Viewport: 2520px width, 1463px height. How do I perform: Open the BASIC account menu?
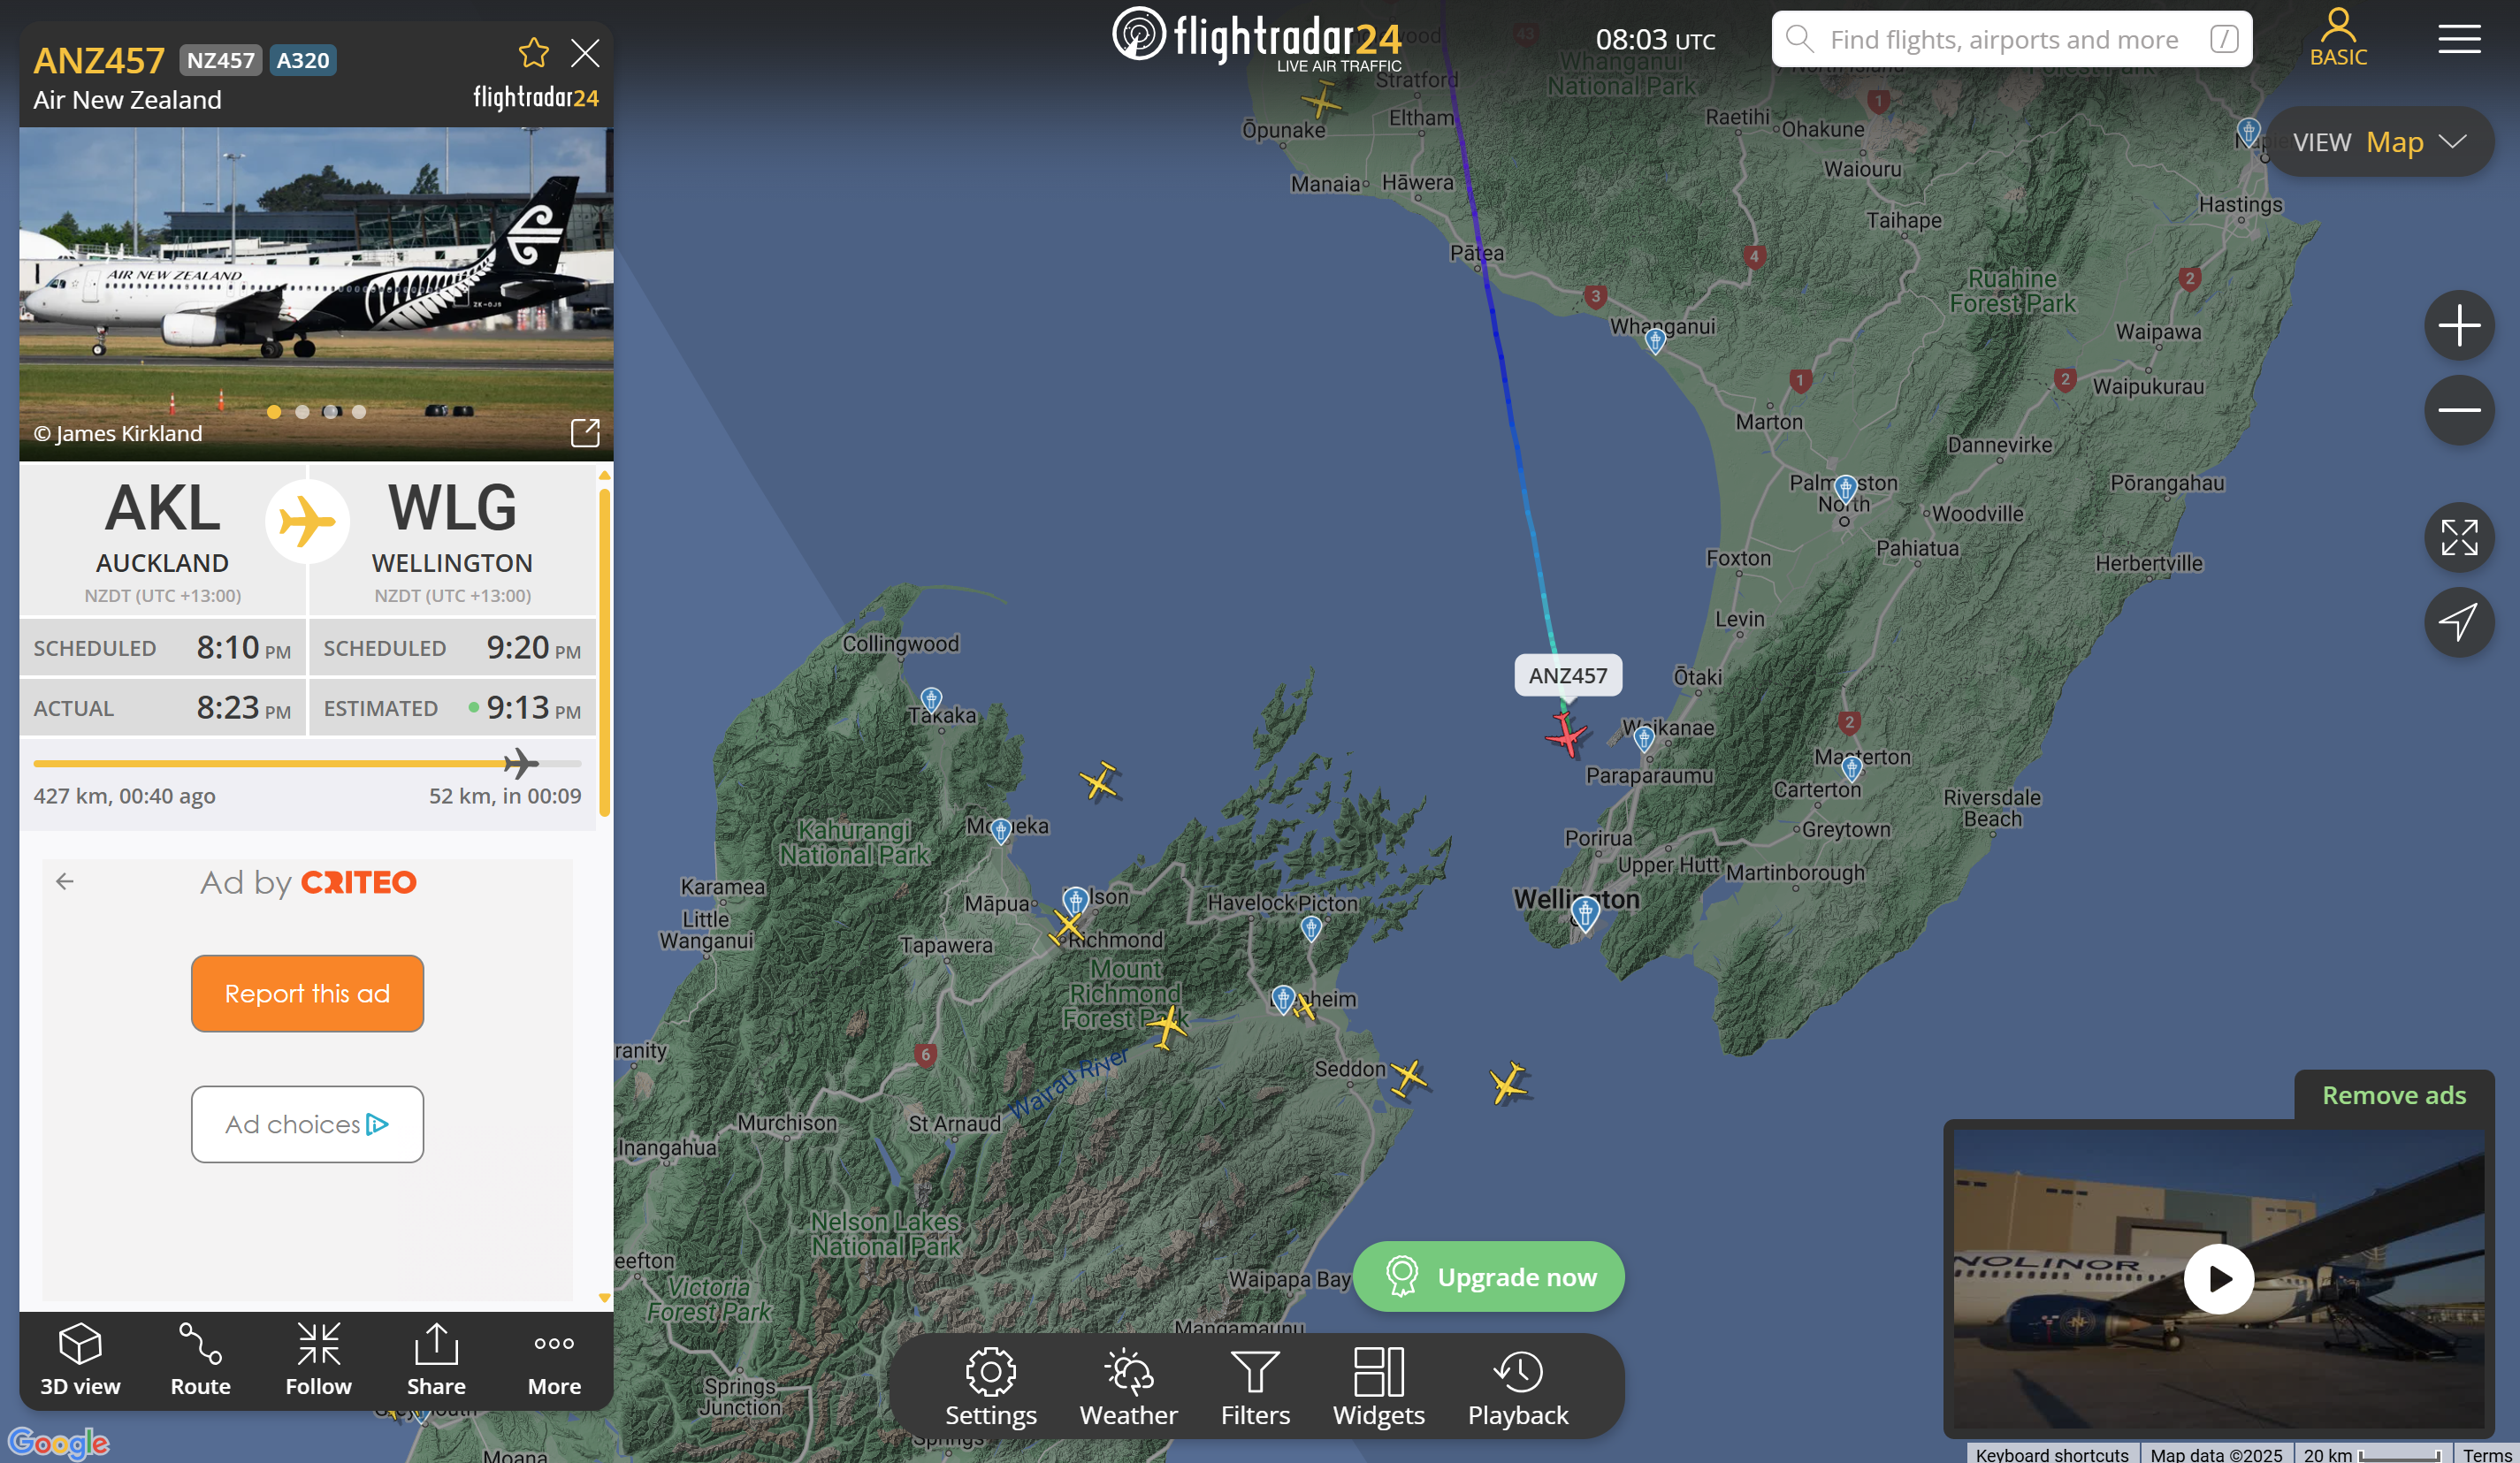pos(2338,38)
